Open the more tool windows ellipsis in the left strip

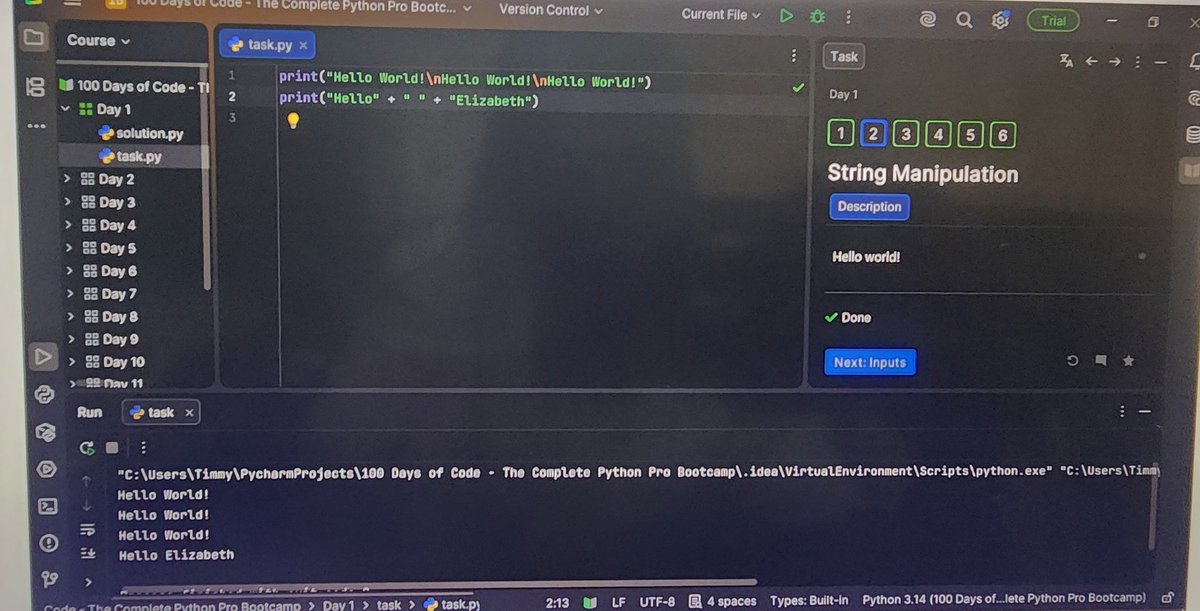tap(35, 126)
